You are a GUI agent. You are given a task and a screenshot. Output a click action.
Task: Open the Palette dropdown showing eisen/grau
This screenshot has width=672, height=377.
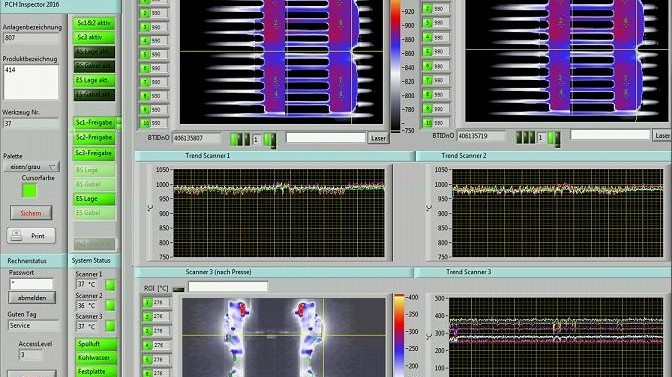click(31, 166)
